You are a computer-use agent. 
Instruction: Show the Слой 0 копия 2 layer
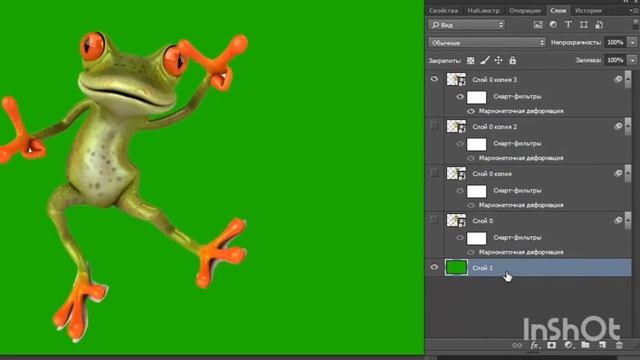pyautogui.click(x=434, y=126)
